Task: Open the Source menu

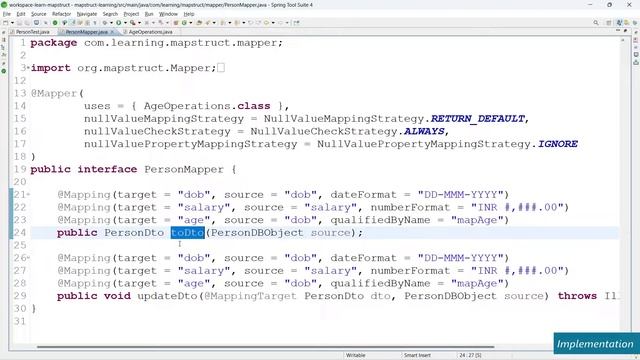Action: [x=39, y=14]
